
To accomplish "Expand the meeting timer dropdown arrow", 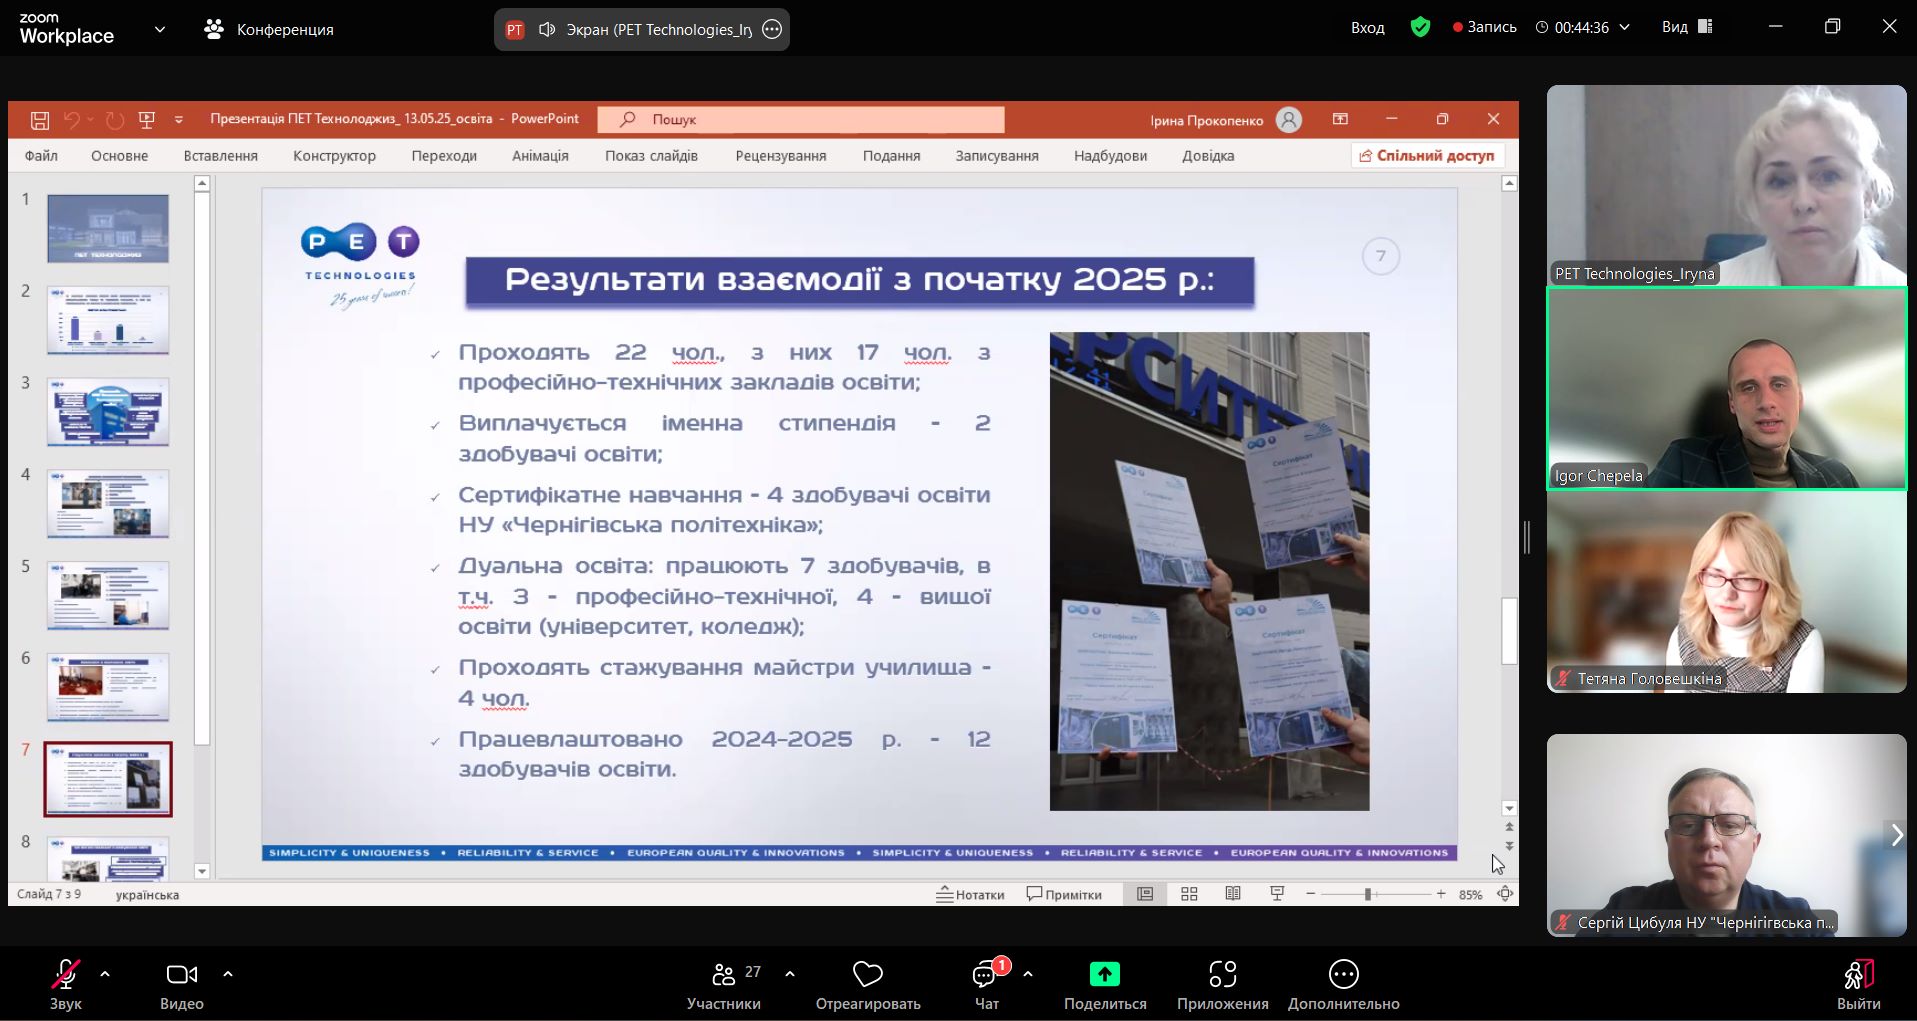I will click(1625, 28).
